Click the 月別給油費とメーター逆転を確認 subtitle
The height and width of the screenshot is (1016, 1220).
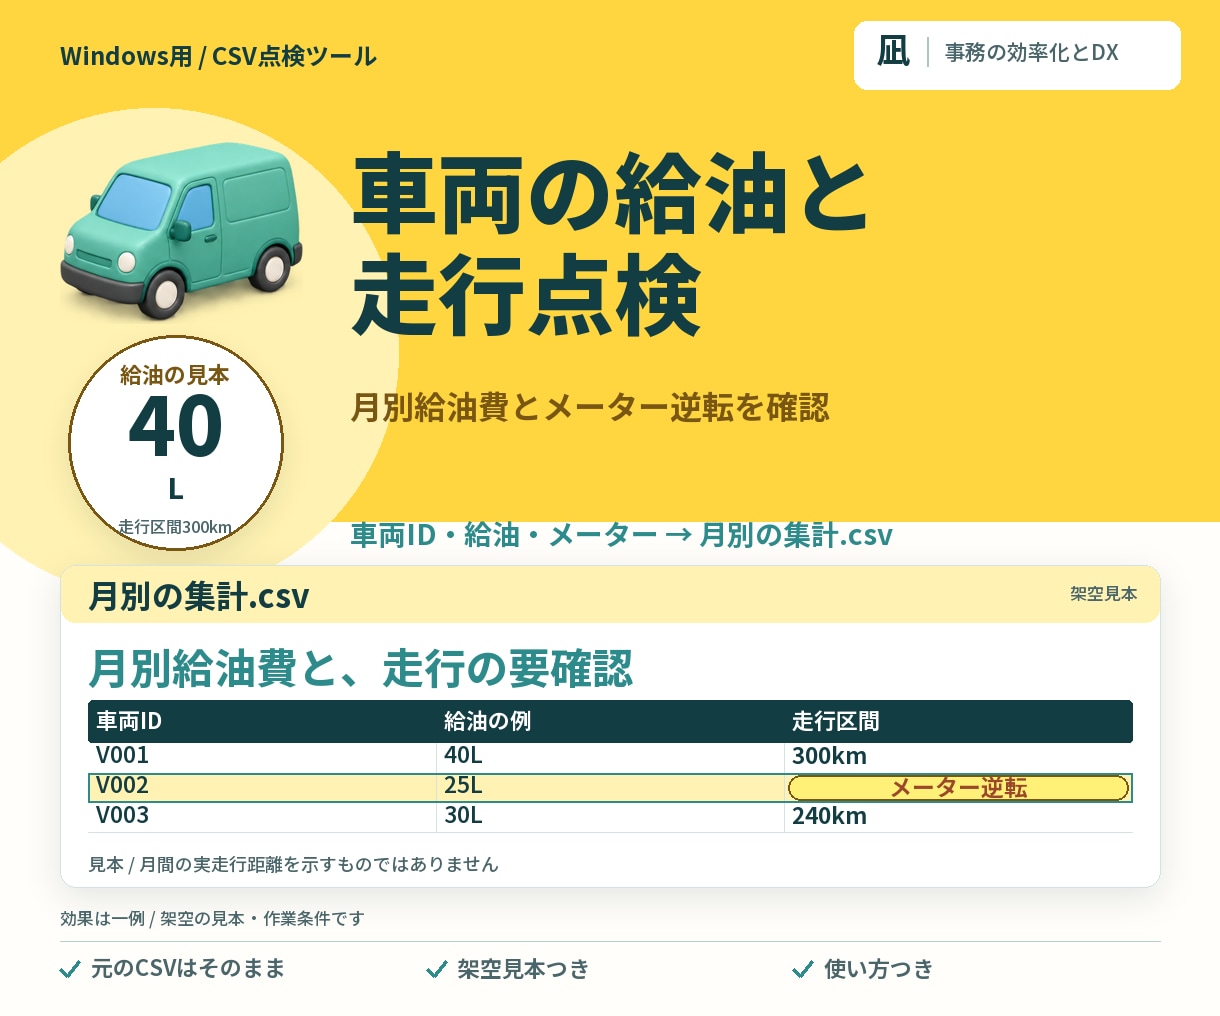pos(590,408)
